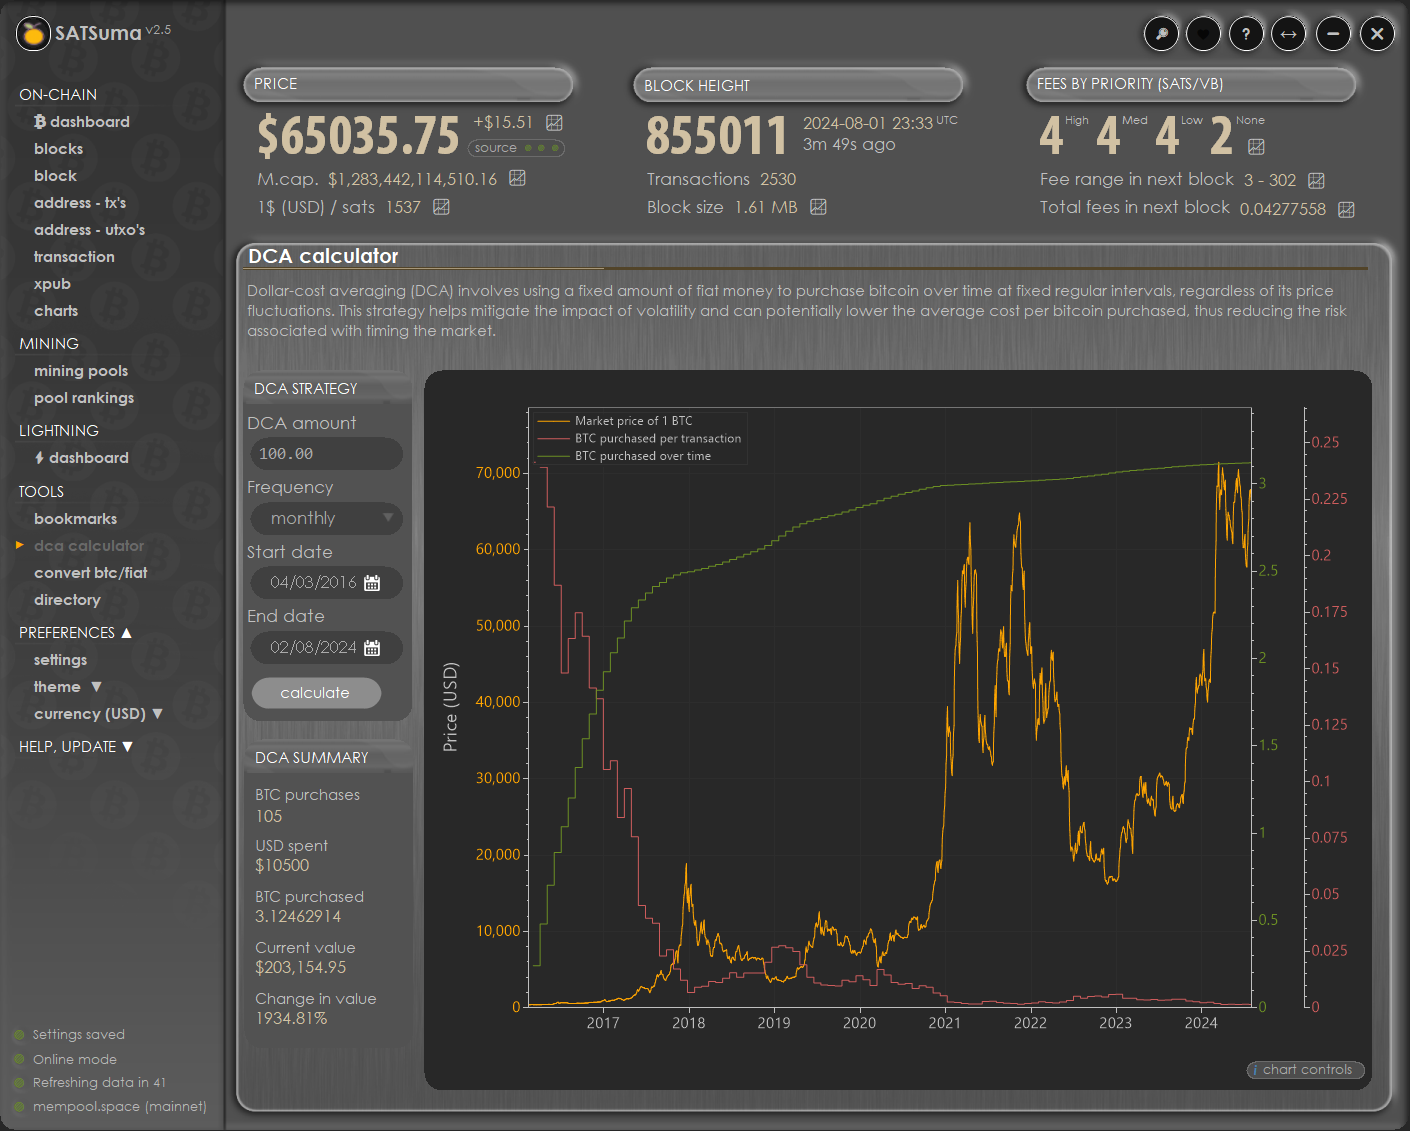Open the total fees in next block chart icon

(x=1346, y=209)
